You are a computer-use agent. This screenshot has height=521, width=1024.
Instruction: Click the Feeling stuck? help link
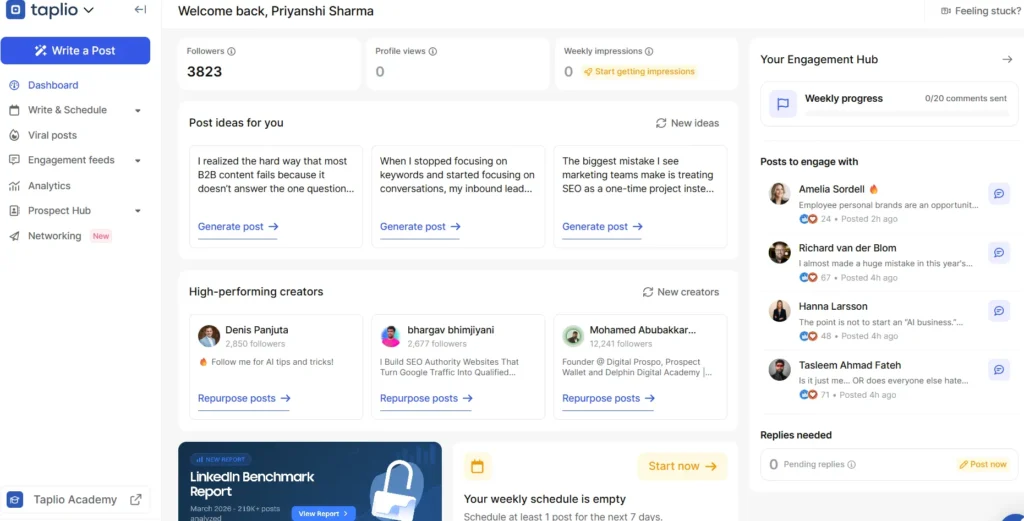(x=980, y=11)
